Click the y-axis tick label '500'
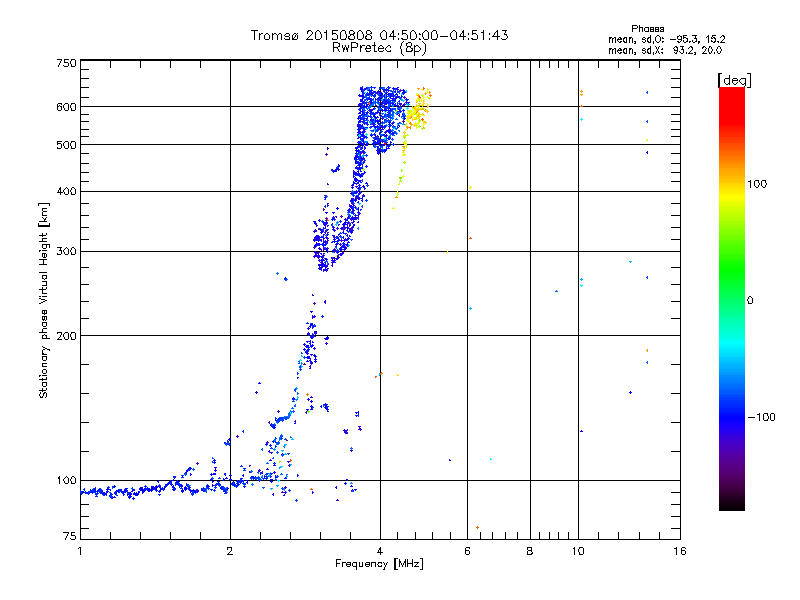 (66, 145)
